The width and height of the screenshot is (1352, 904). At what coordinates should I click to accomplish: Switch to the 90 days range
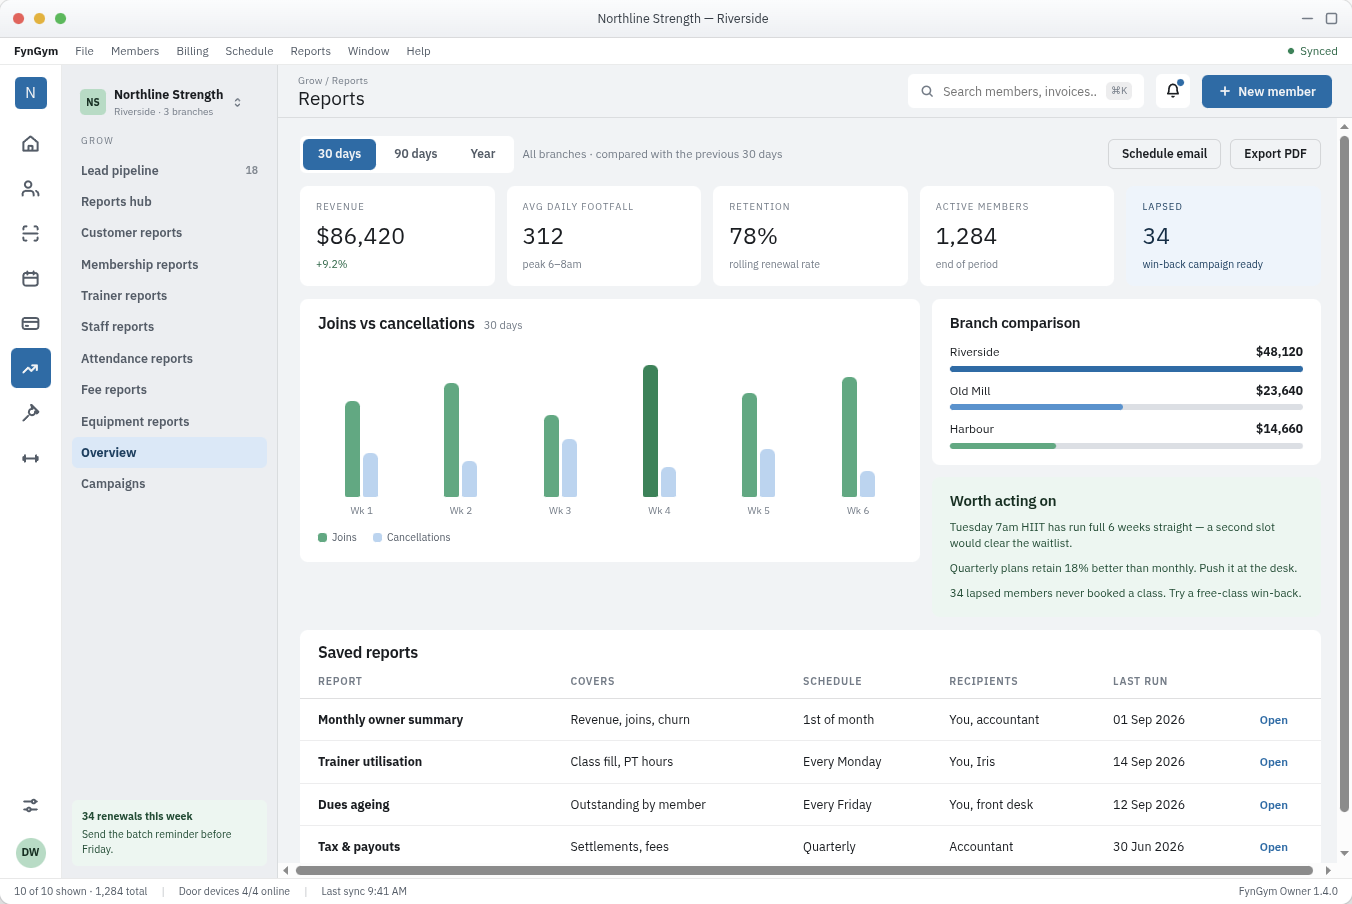[x=416, y=154]
